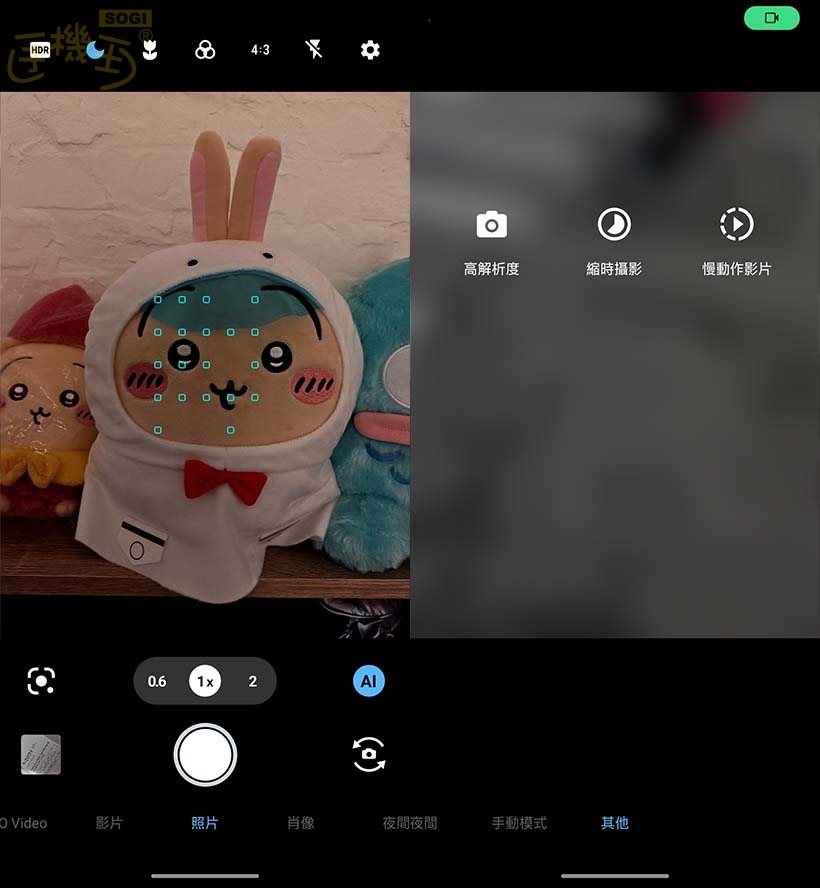Open the 夜間夜間 night tab
This screenshot has height=888, width=820.
[x=409, y=823]
